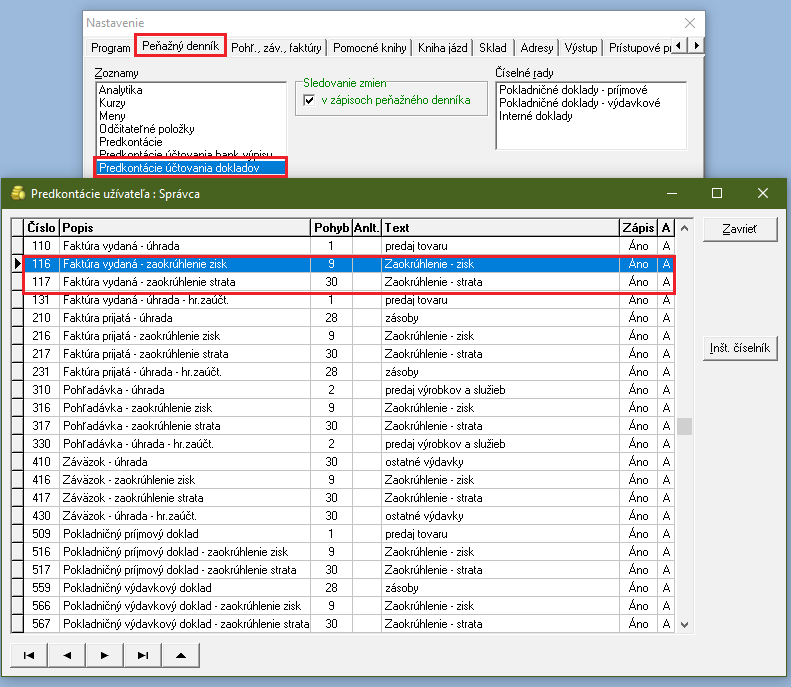This screenshot has width=791, height=687.
Task: Go to first record navigation button
Action: pos(29,656)
